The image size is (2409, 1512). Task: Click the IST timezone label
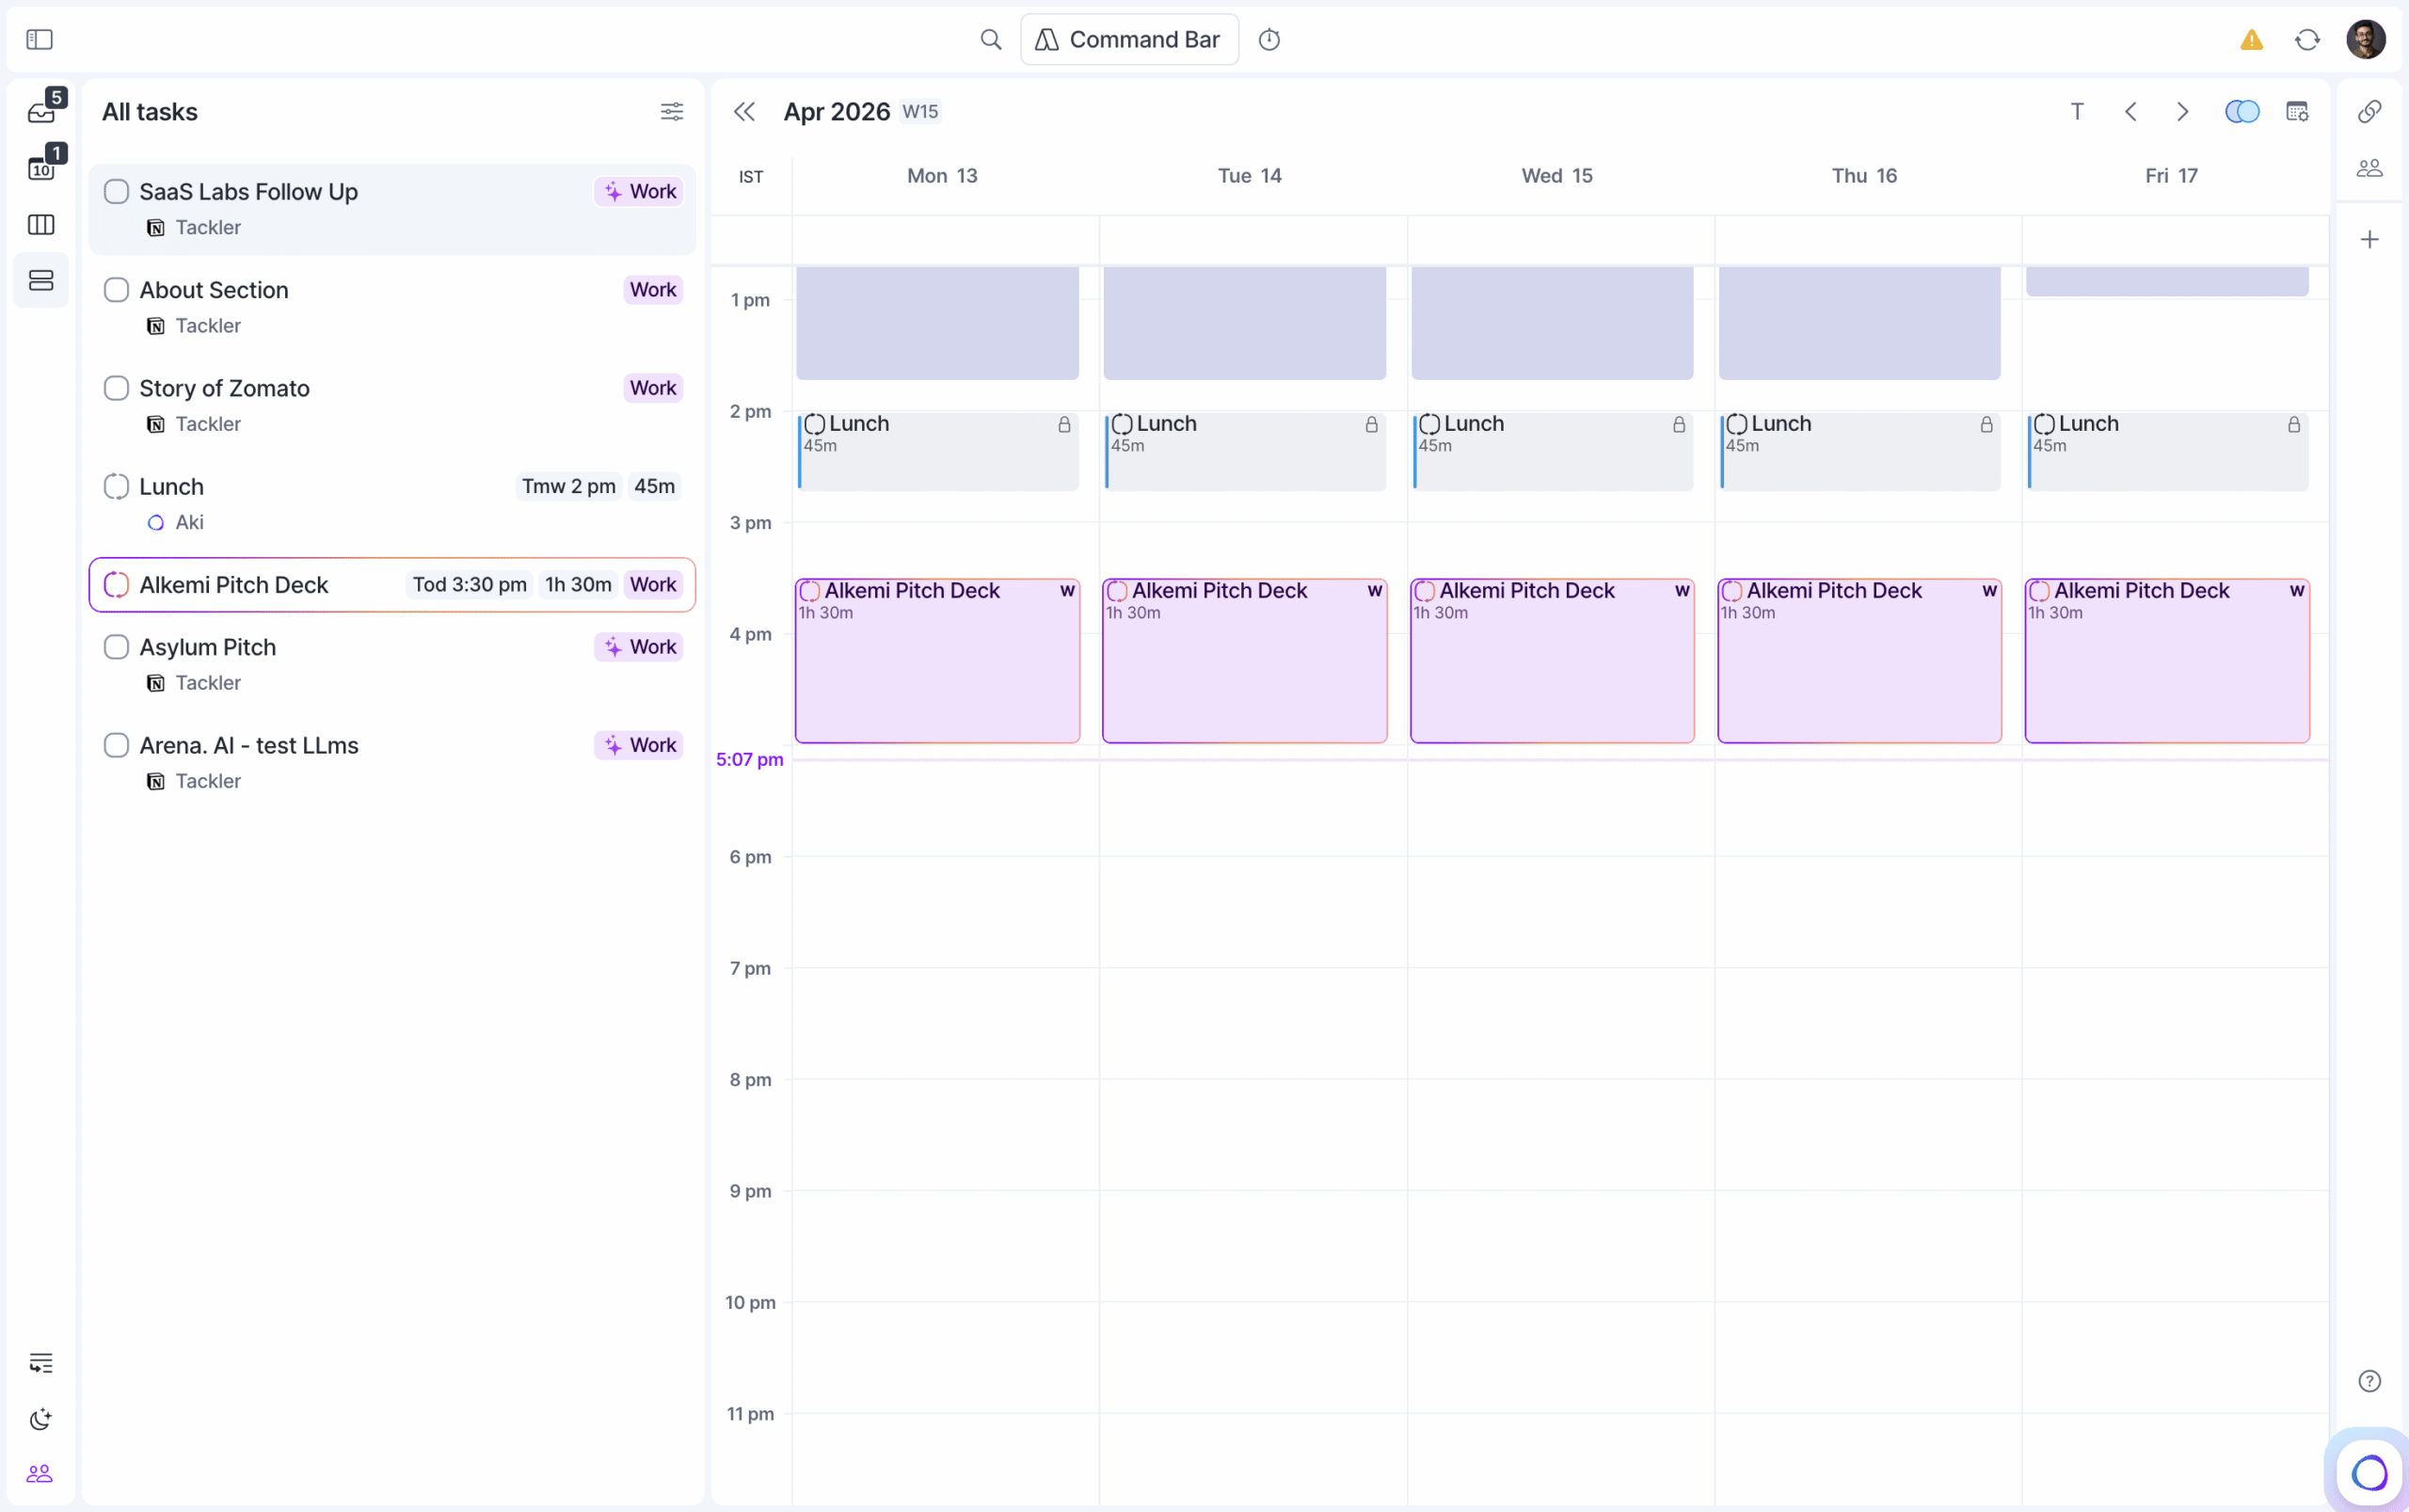click(x=751, y=176)
